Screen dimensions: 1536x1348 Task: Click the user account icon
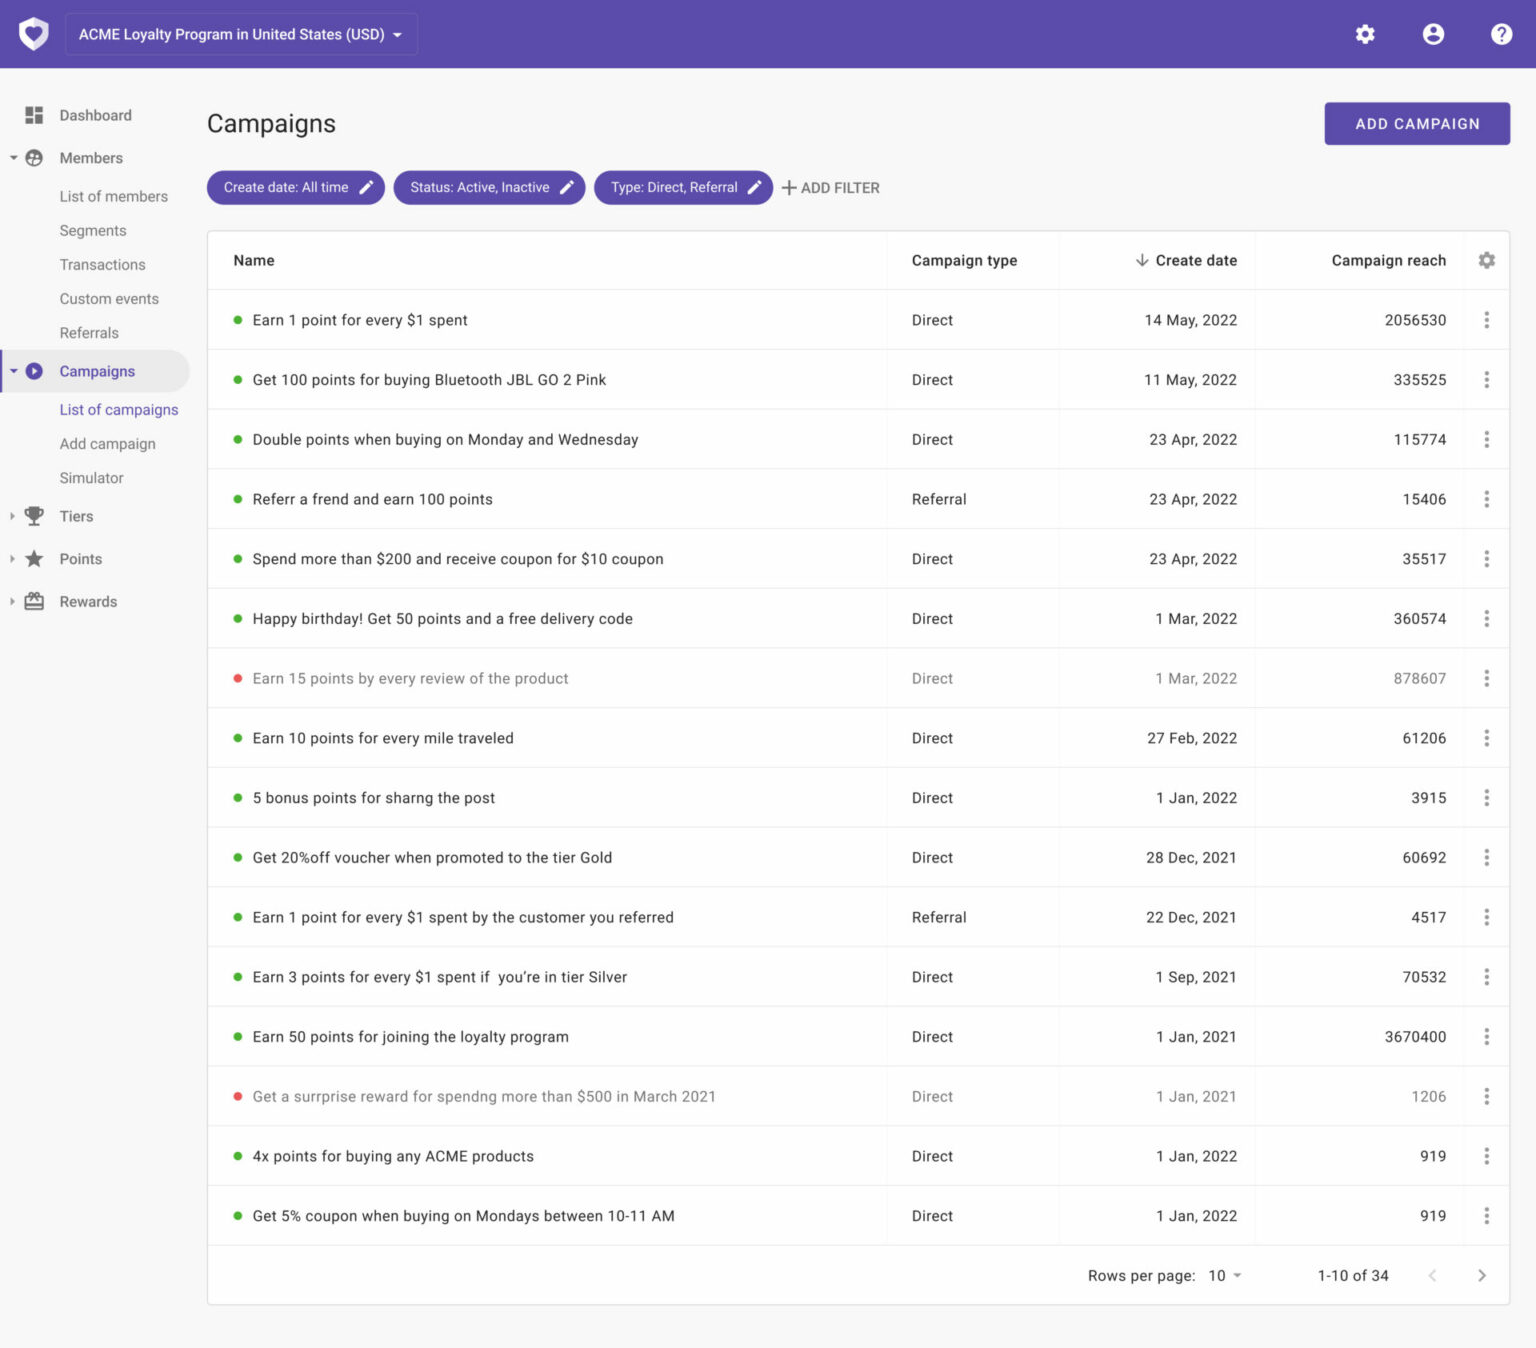tap(1433, 34)
